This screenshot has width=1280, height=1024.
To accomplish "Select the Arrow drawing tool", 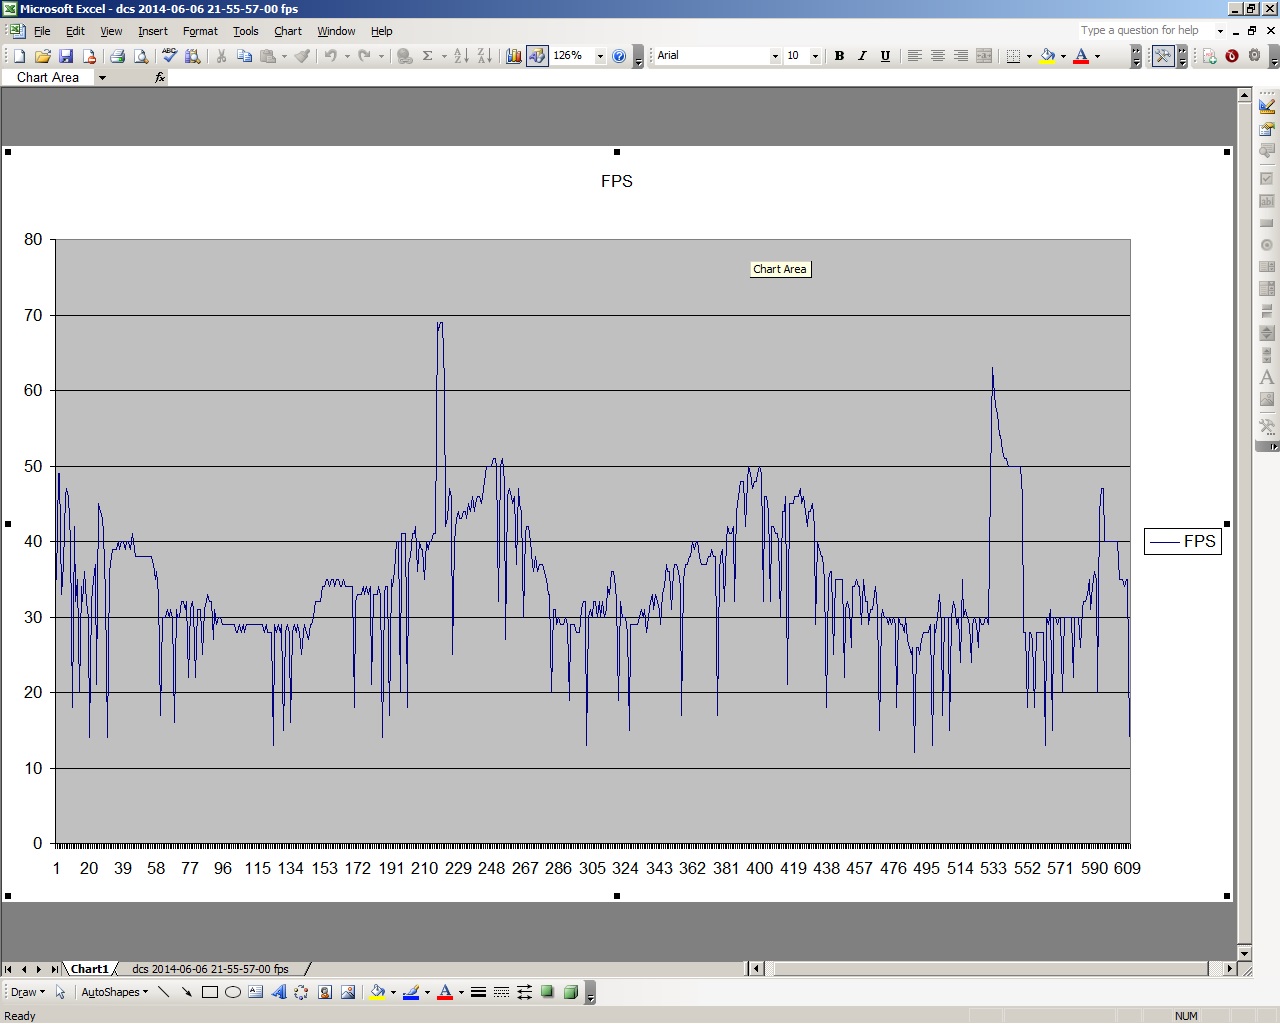I will [x=187, y=992].
